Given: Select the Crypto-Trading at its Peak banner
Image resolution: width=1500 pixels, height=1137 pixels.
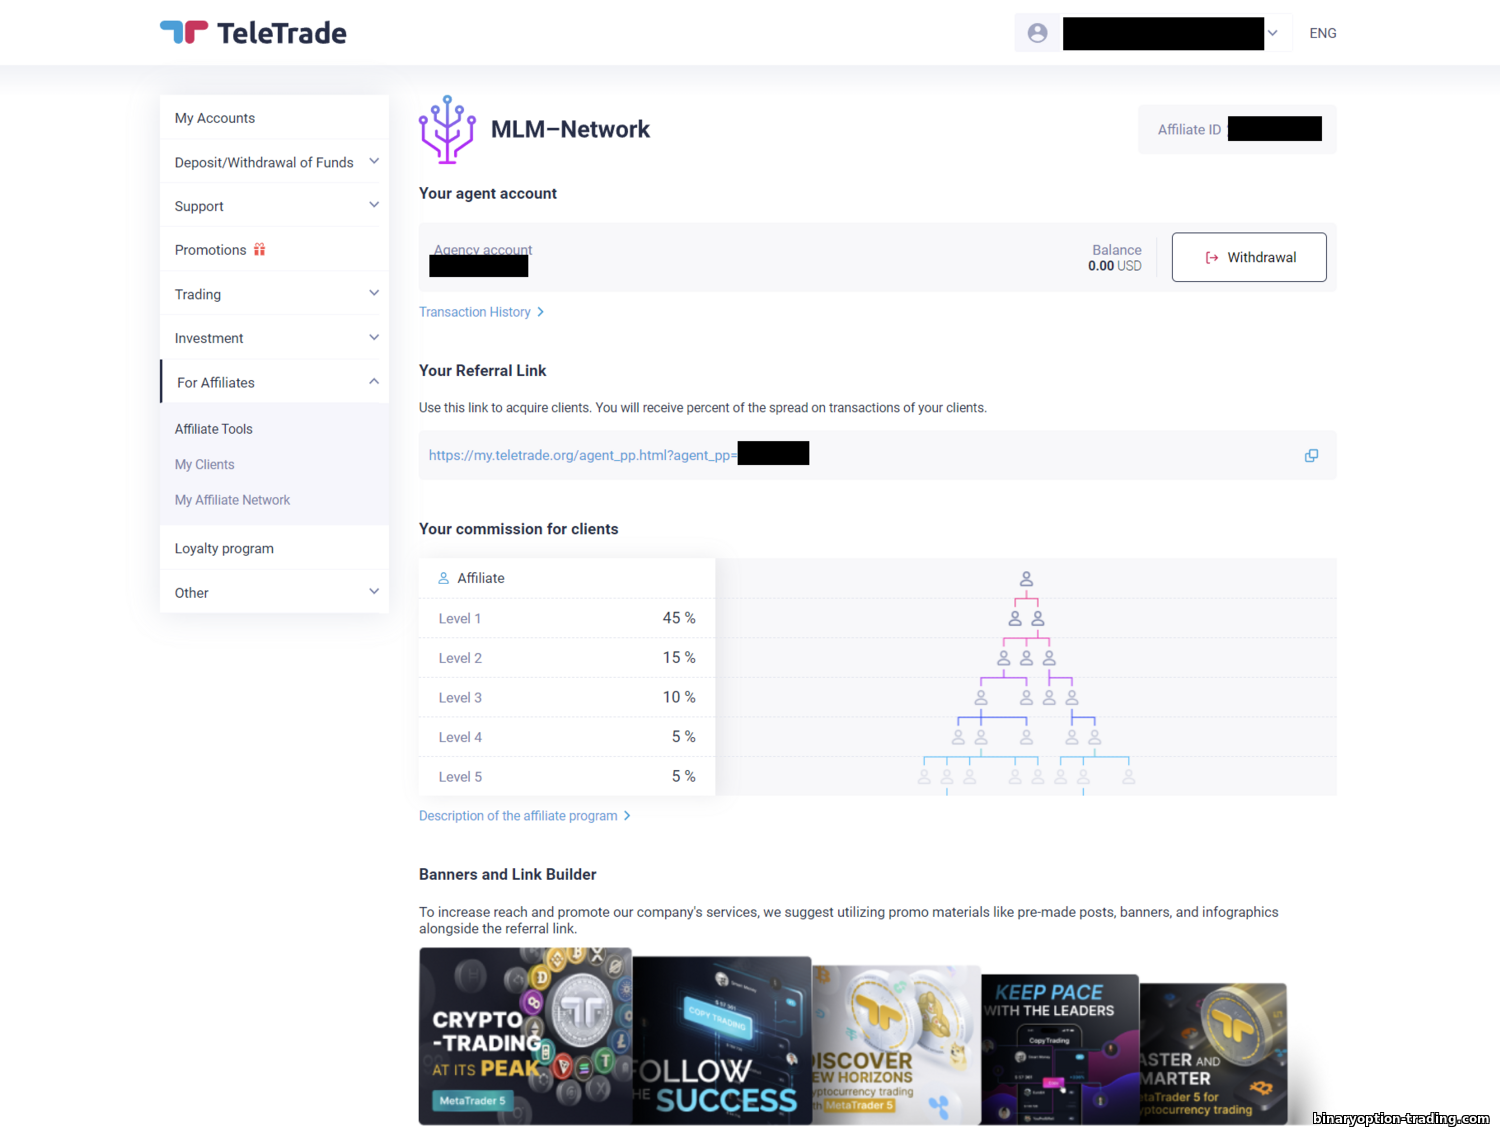Looking at the screenshot, I should click(x=525, y=1036).
